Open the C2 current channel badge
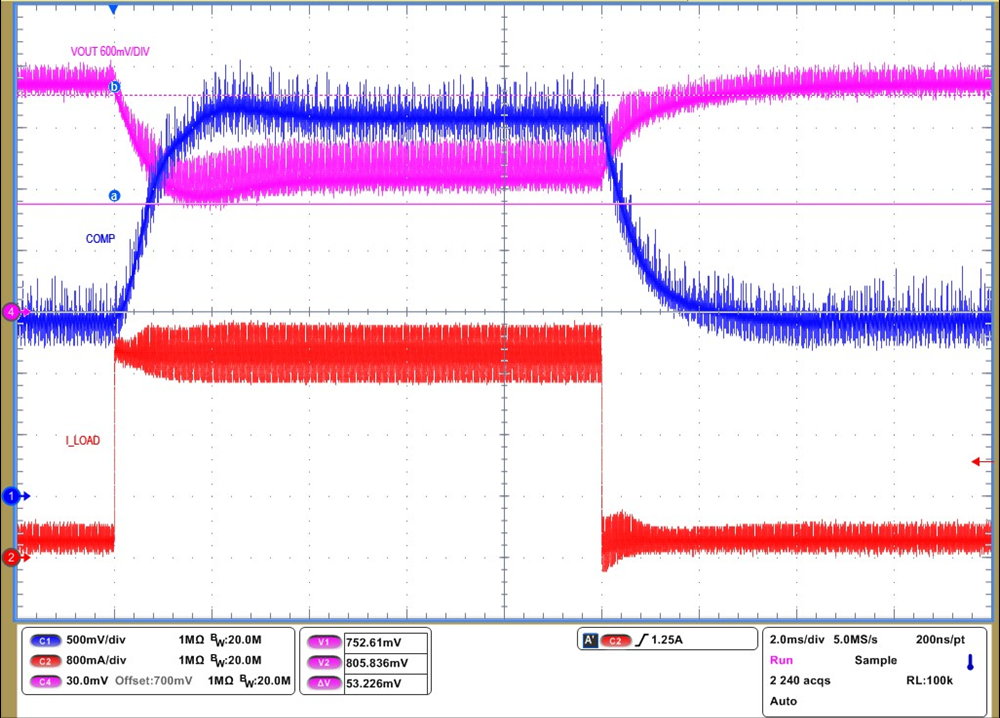This screenshot has width=1000, height=718. tap(45, 660)
